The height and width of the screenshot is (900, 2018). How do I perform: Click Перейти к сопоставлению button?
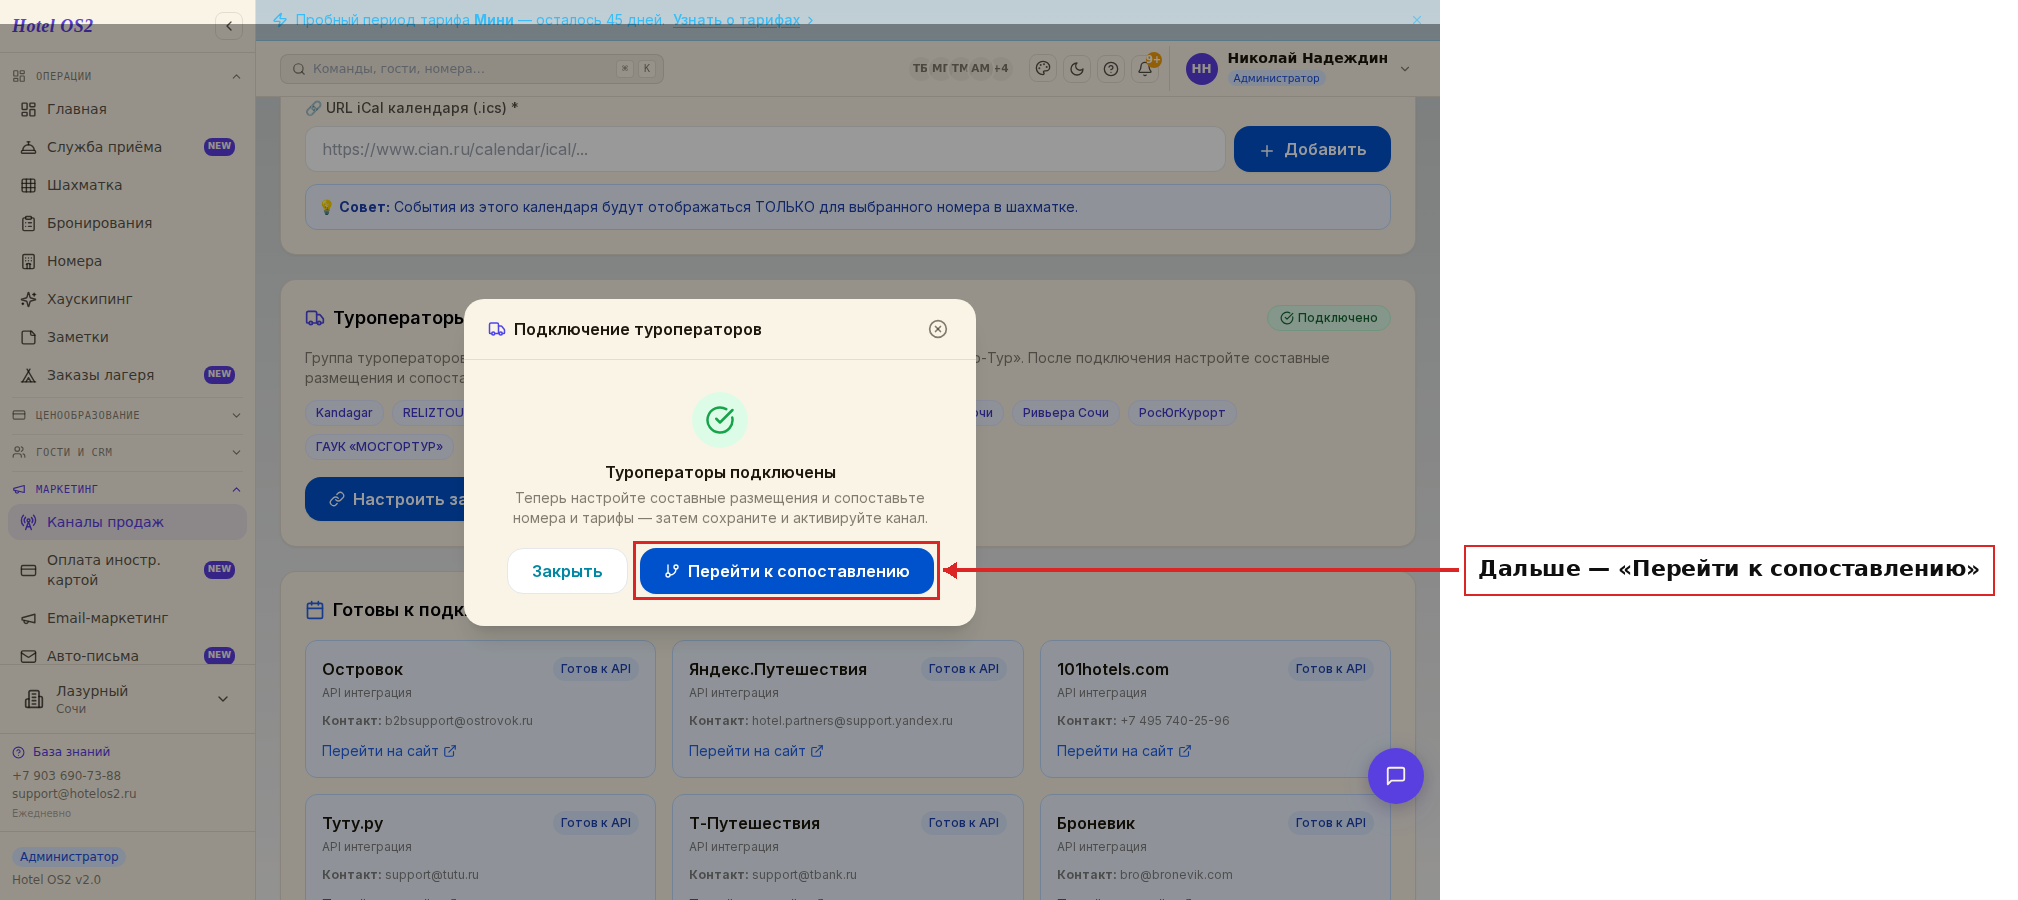[x=786, y=571]
